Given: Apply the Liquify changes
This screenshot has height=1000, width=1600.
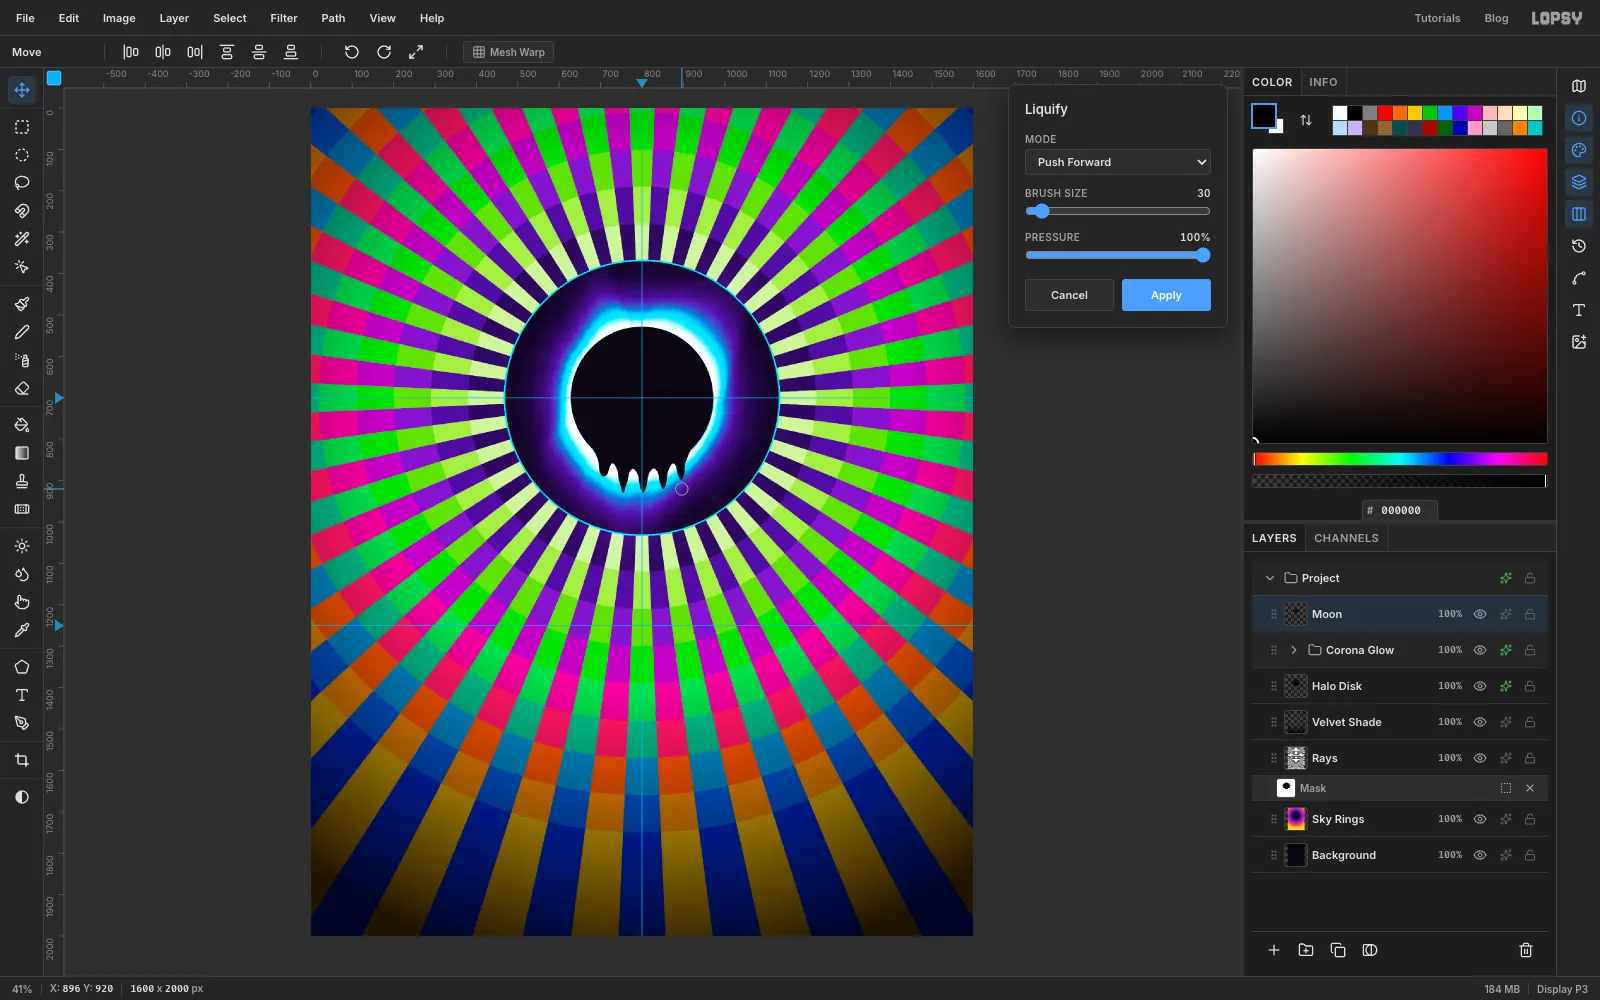Looking at the screenshot, I should [x=1166, y=295].
